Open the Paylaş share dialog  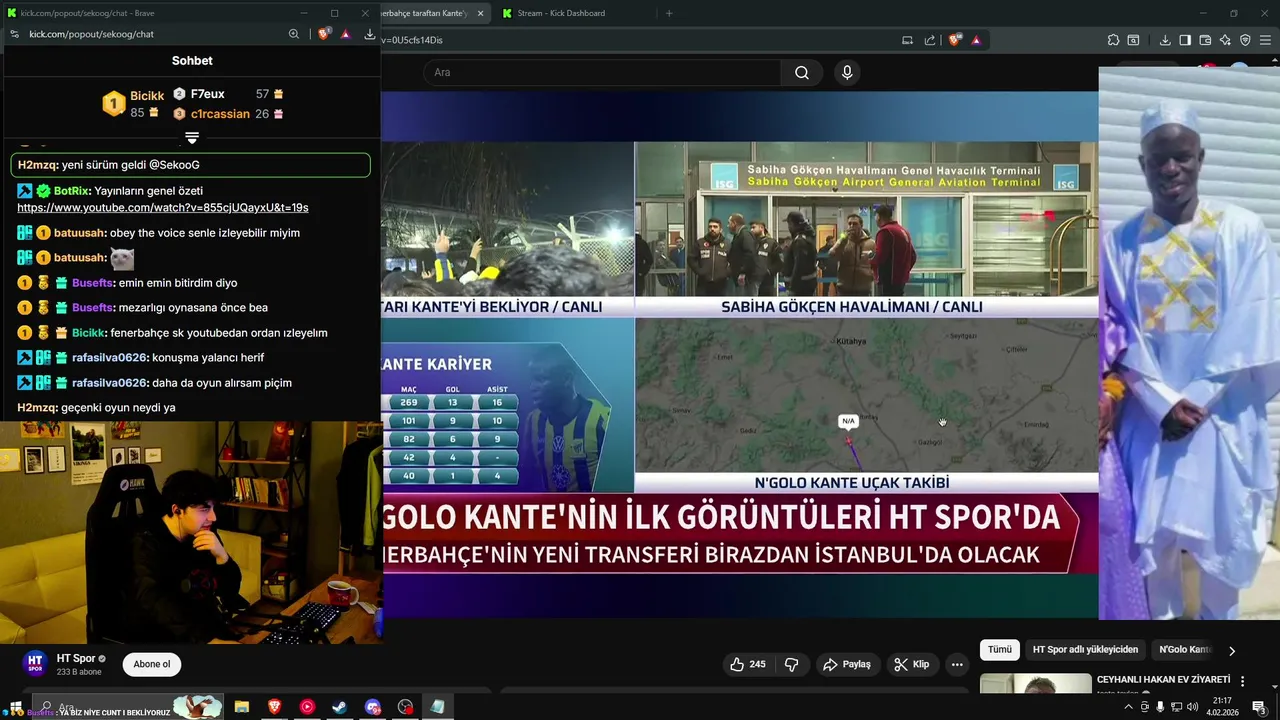[846, 664]
